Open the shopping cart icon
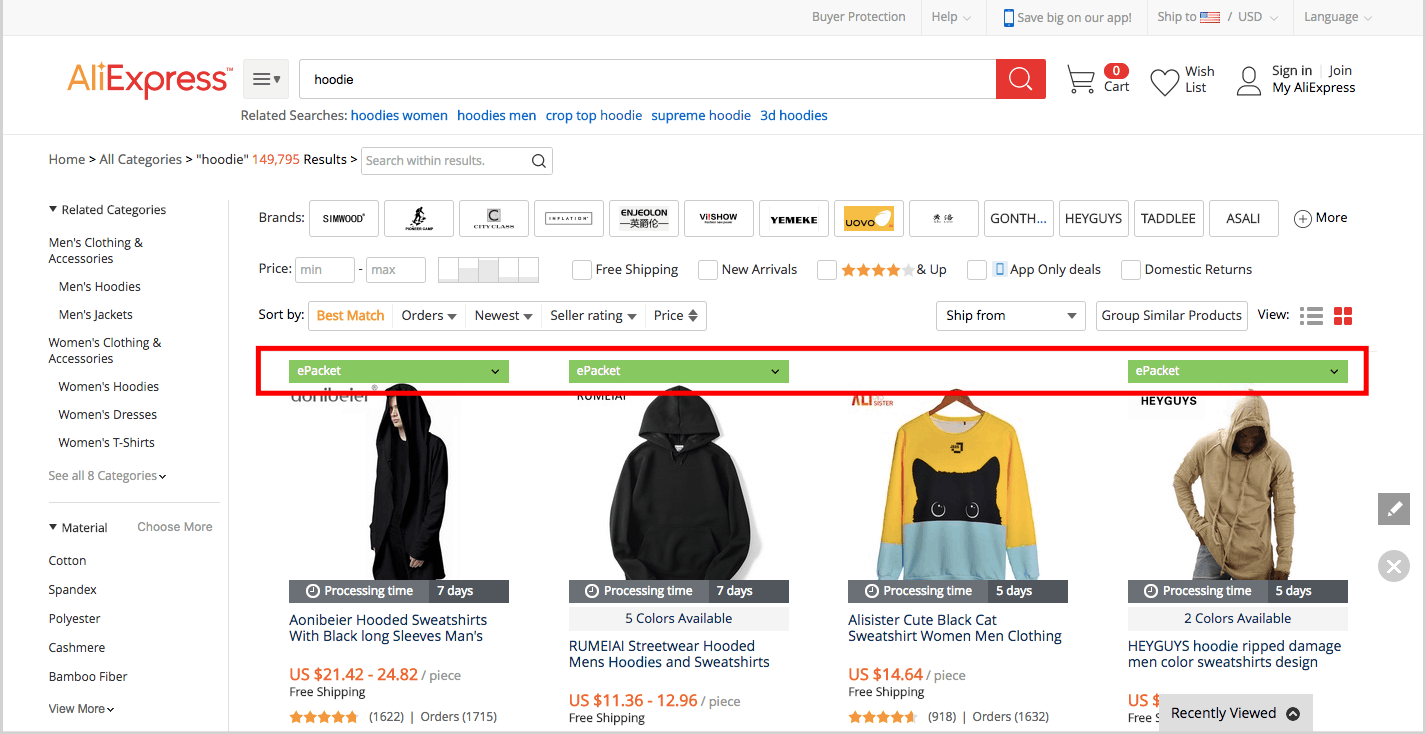 (x=1080, y=80)
